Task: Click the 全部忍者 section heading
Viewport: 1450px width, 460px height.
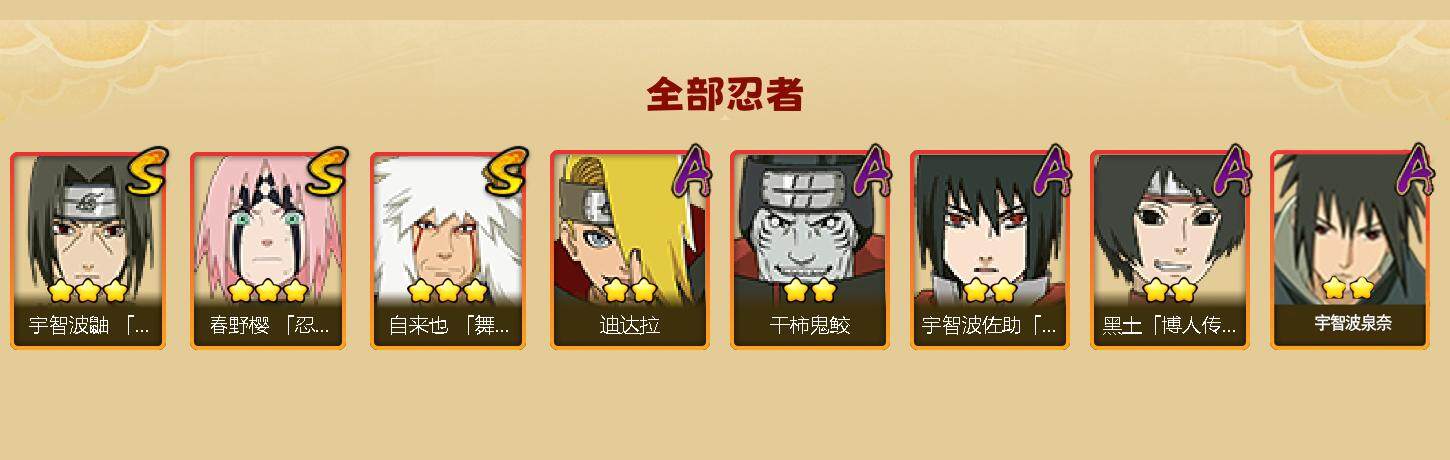Action: [x=725, y=95]
